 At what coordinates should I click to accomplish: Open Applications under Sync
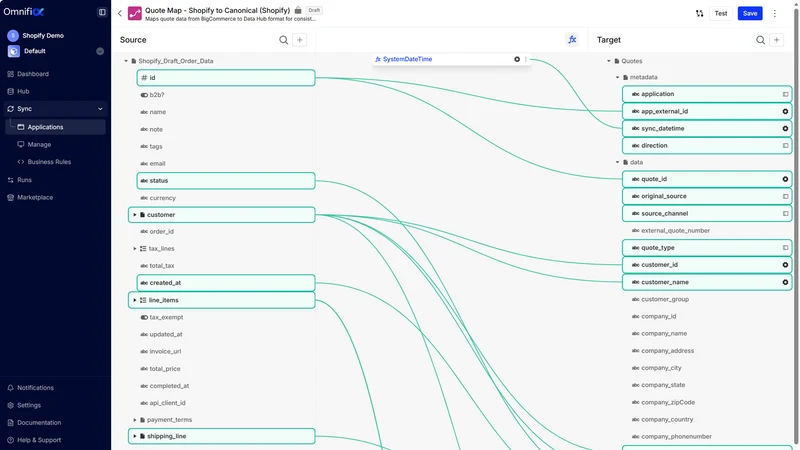[55, 127]
